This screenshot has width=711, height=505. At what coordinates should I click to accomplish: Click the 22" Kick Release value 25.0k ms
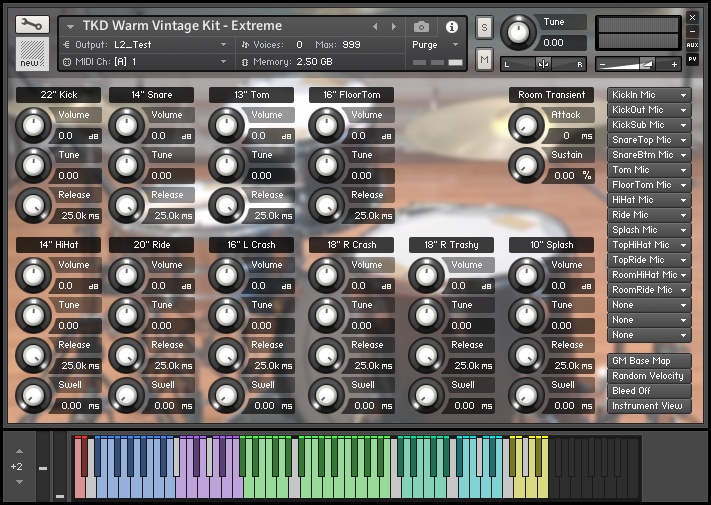[78, 216]
